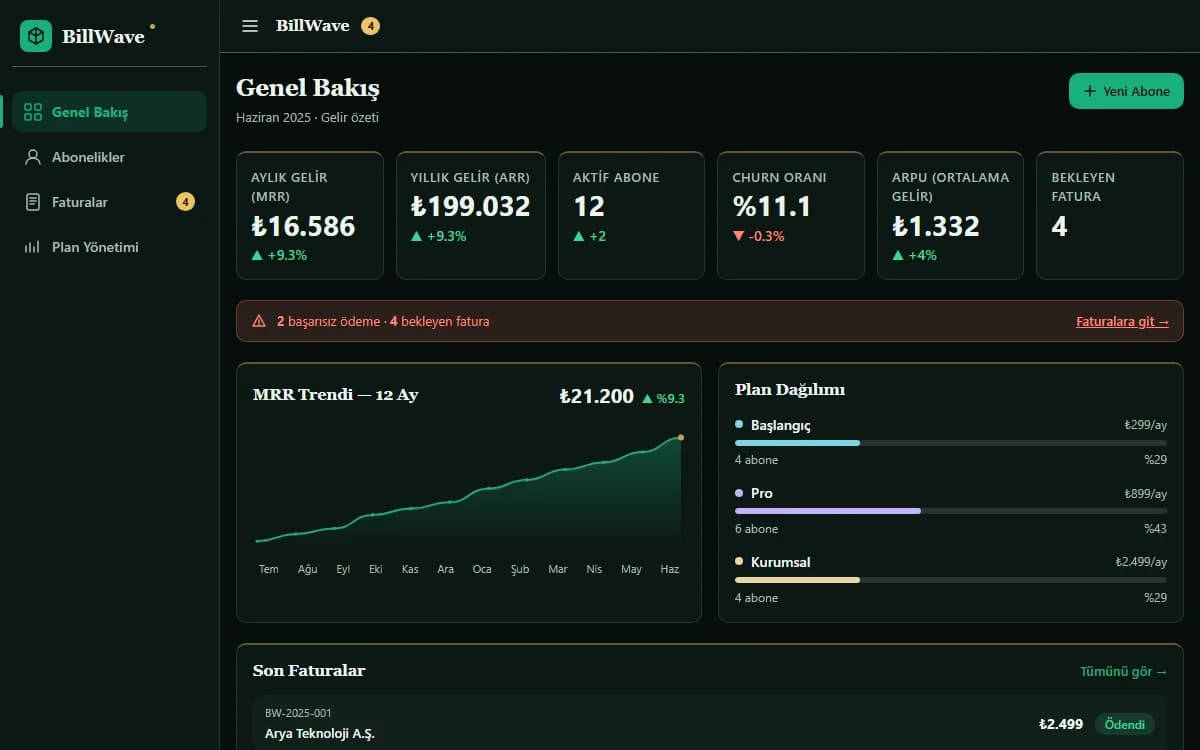Open the Abonelikler menu item
The height and width of the screenshot is (750, 1200).
click(x=110, y=157)
